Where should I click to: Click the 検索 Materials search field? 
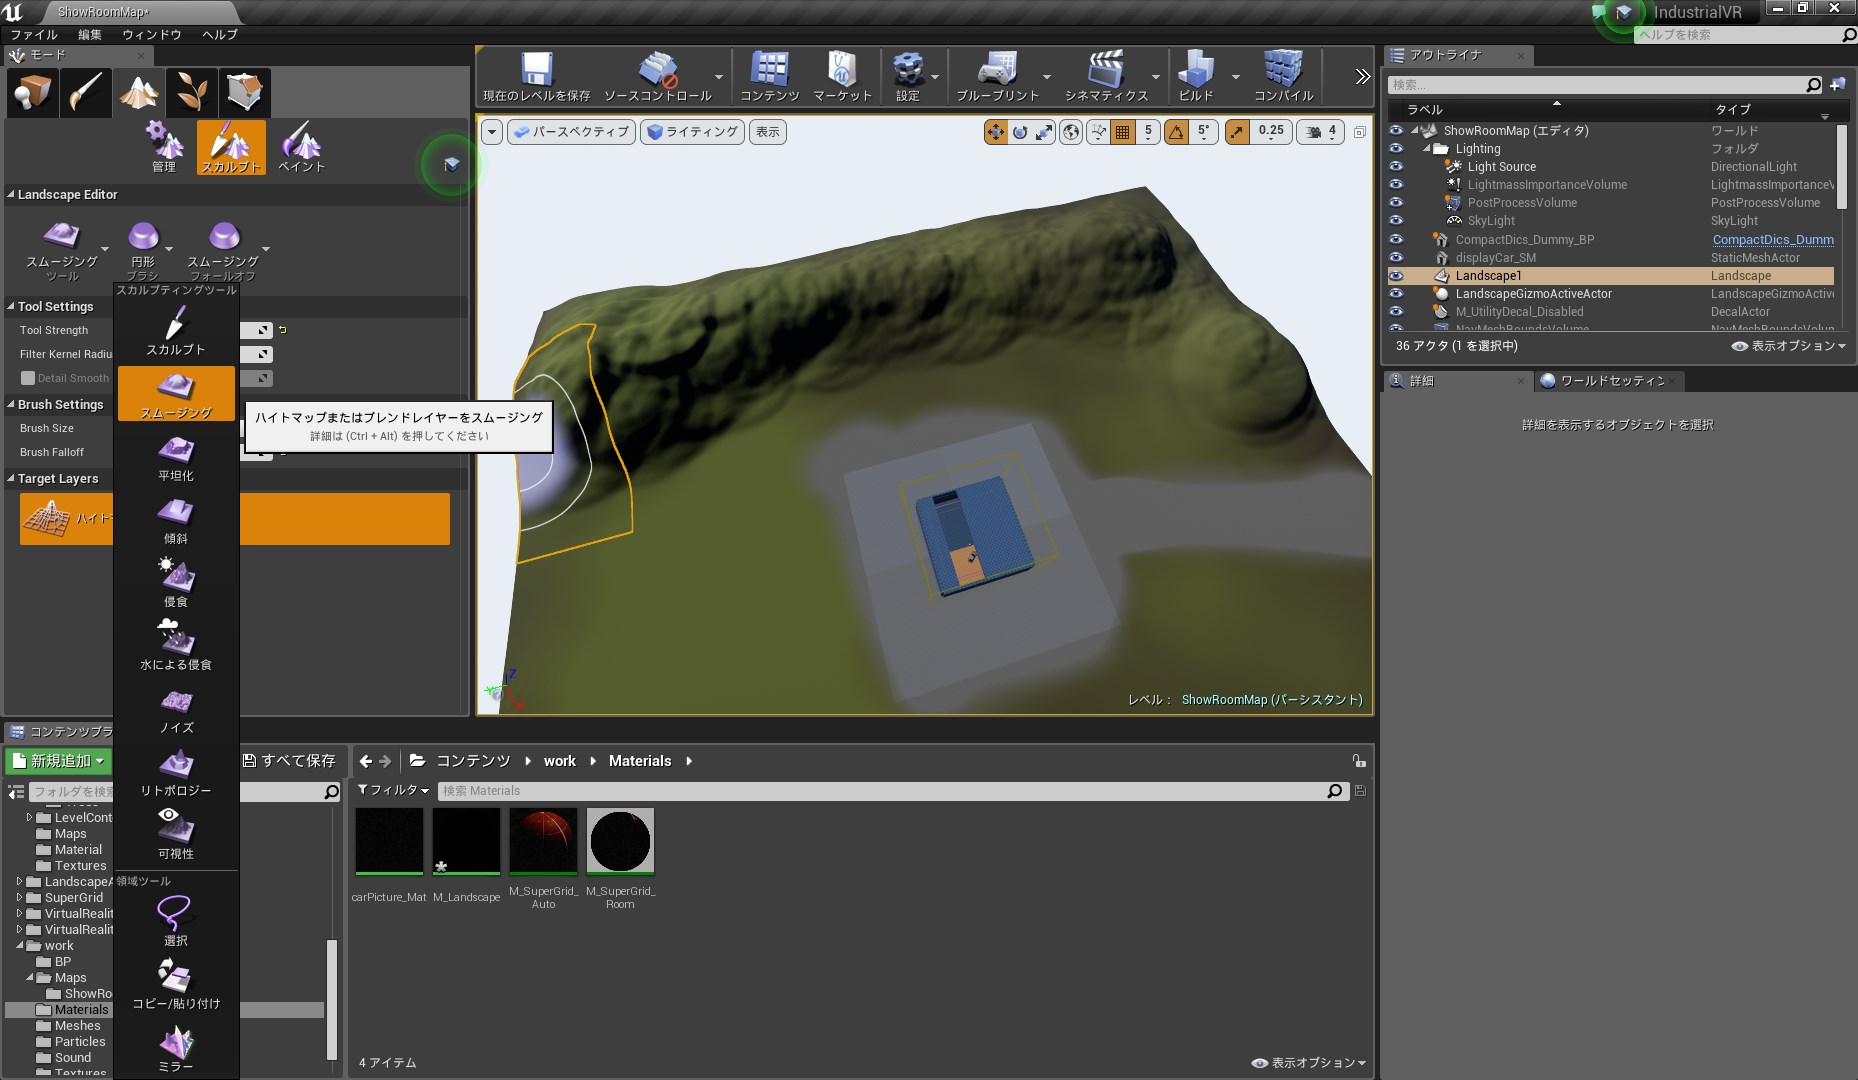click(892, 791)
